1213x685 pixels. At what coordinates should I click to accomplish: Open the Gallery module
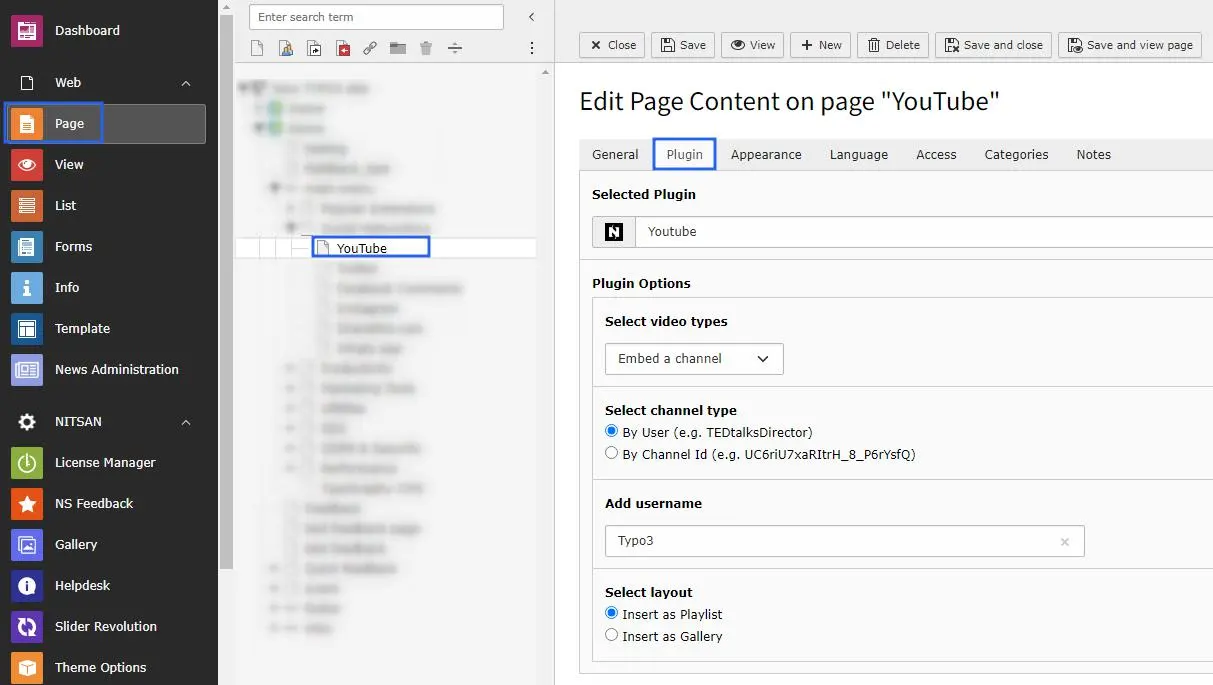[108, 545]
